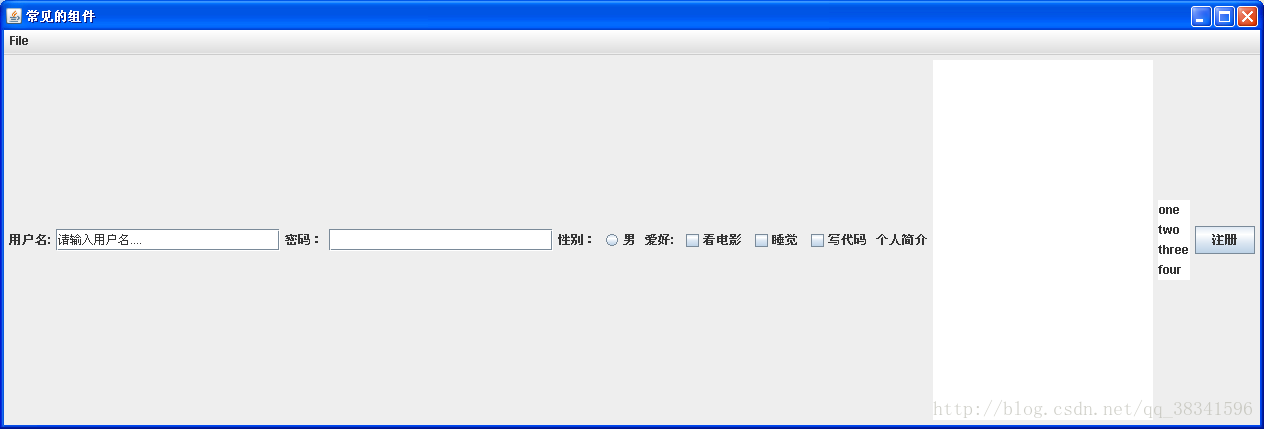Minimize the 常见的组件 window
1264x429 pixels.
point(1200,16)
